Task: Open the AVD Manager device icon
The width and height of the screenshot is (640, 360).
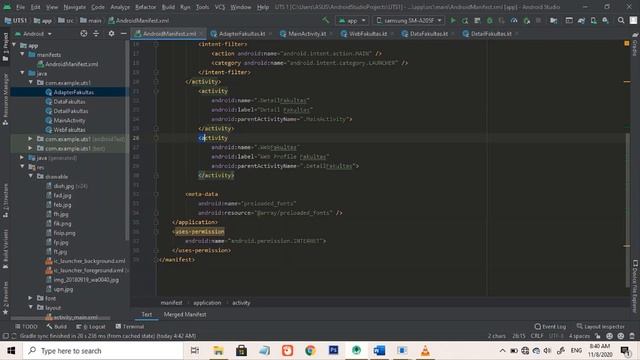Action: [593, 20]
